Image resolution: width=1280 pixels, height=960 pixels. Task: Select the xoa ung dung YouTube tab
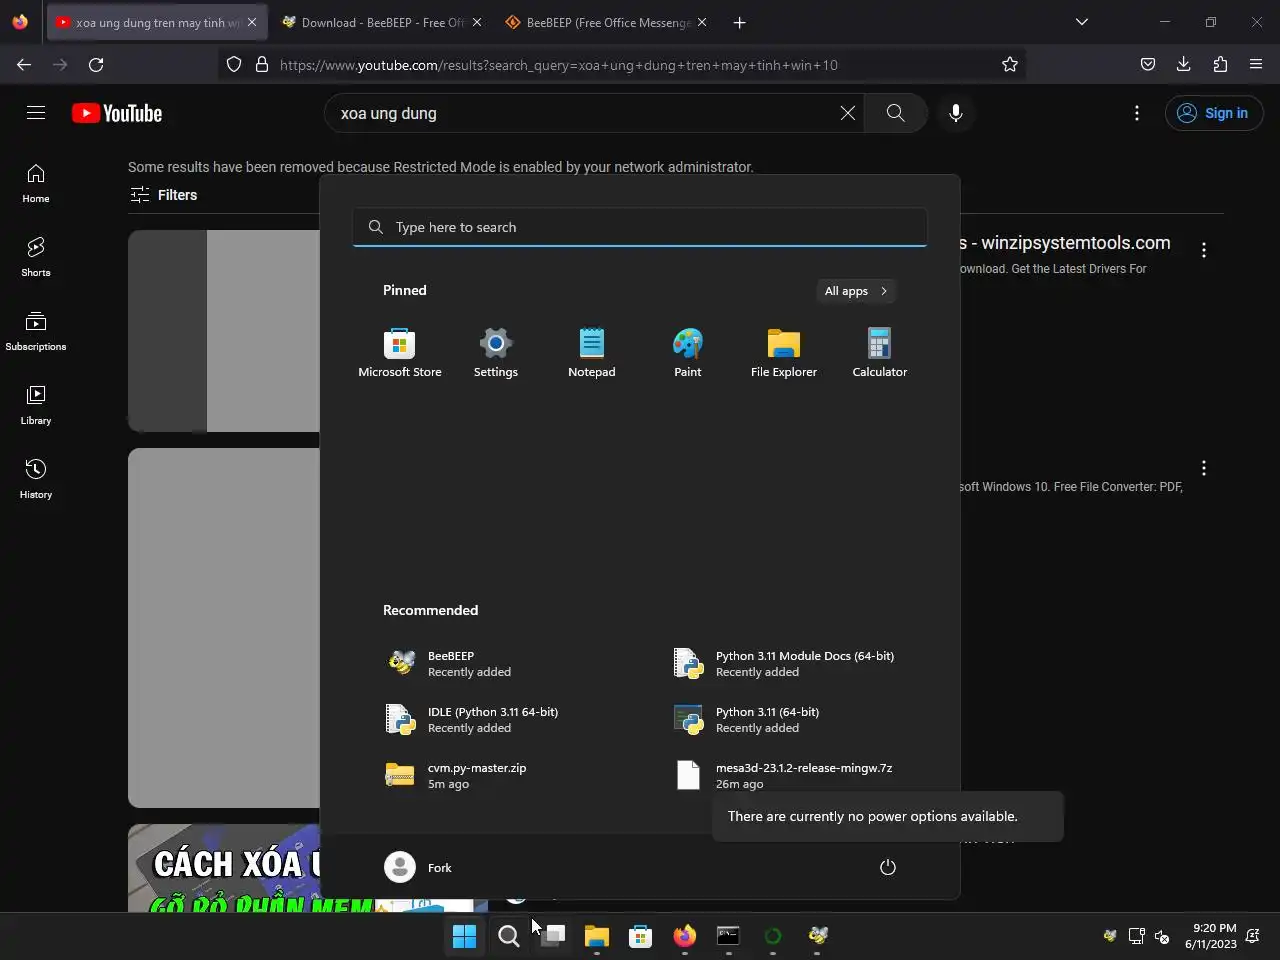(156, 22)
